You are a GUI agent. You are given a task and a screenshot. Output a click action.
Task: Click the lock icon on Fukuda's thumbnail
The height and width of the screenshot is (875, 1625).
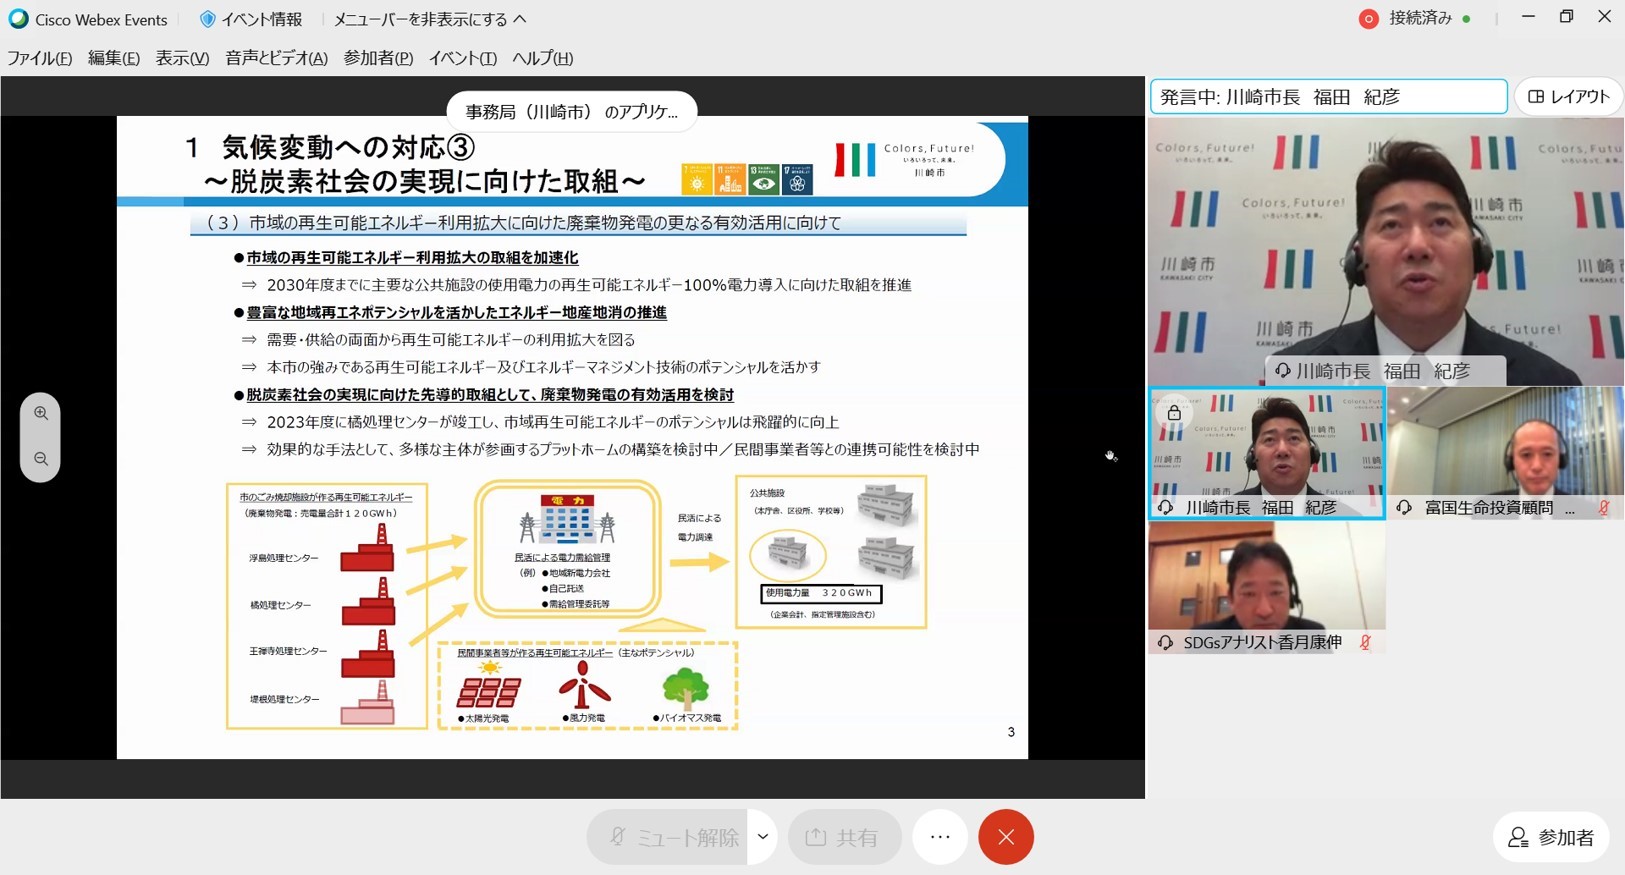point(1174,413)
